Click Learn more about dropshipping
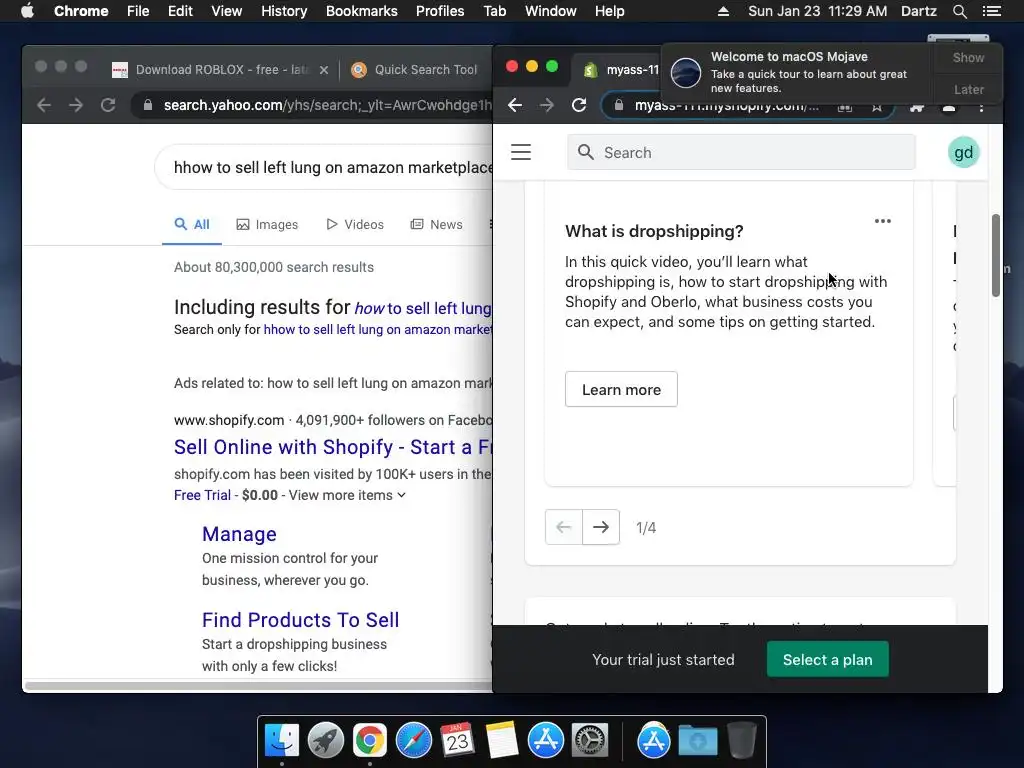 pyautogui.click(x=621, y=390)
